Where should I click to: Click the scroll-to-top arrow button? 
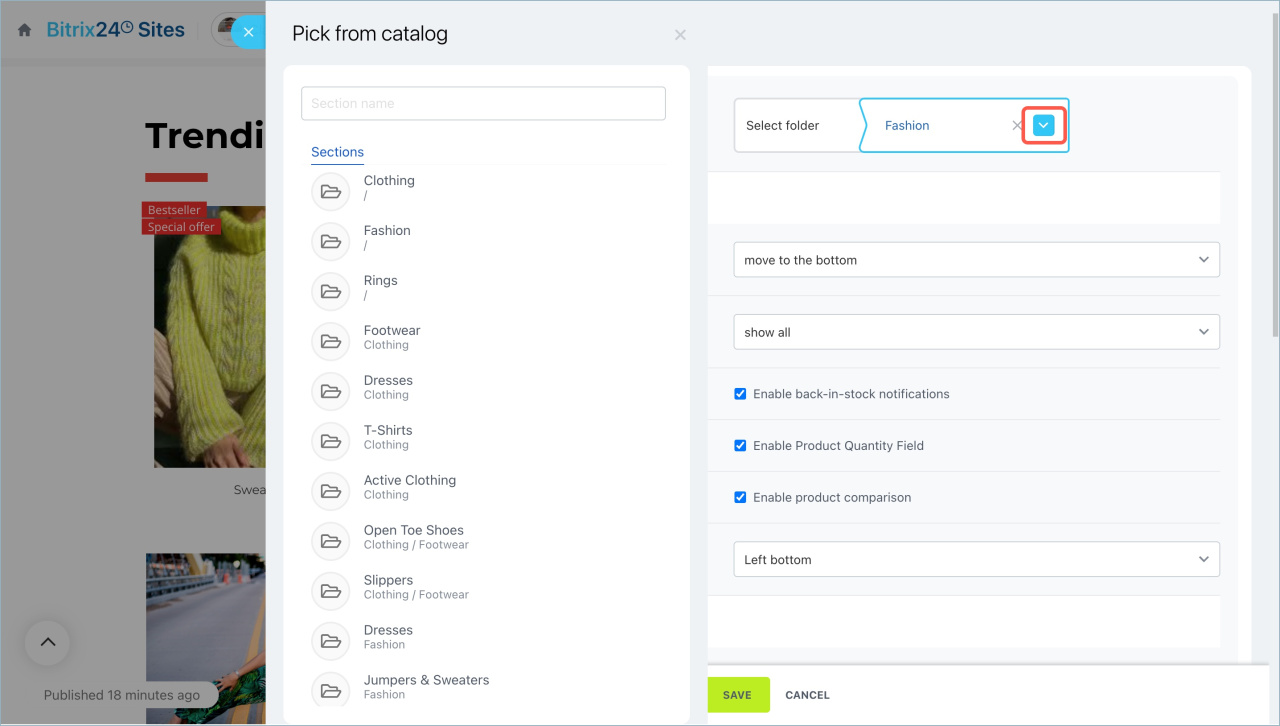point(47,643)
